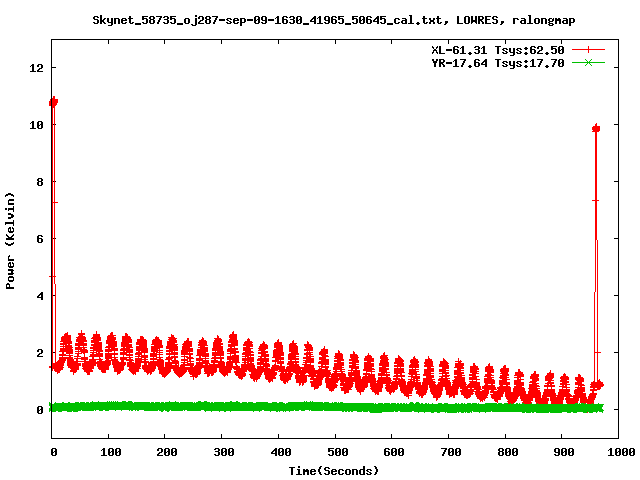640x480 pixels.
Task: Click the x-axis tick label 500
Action: [338, 452]
